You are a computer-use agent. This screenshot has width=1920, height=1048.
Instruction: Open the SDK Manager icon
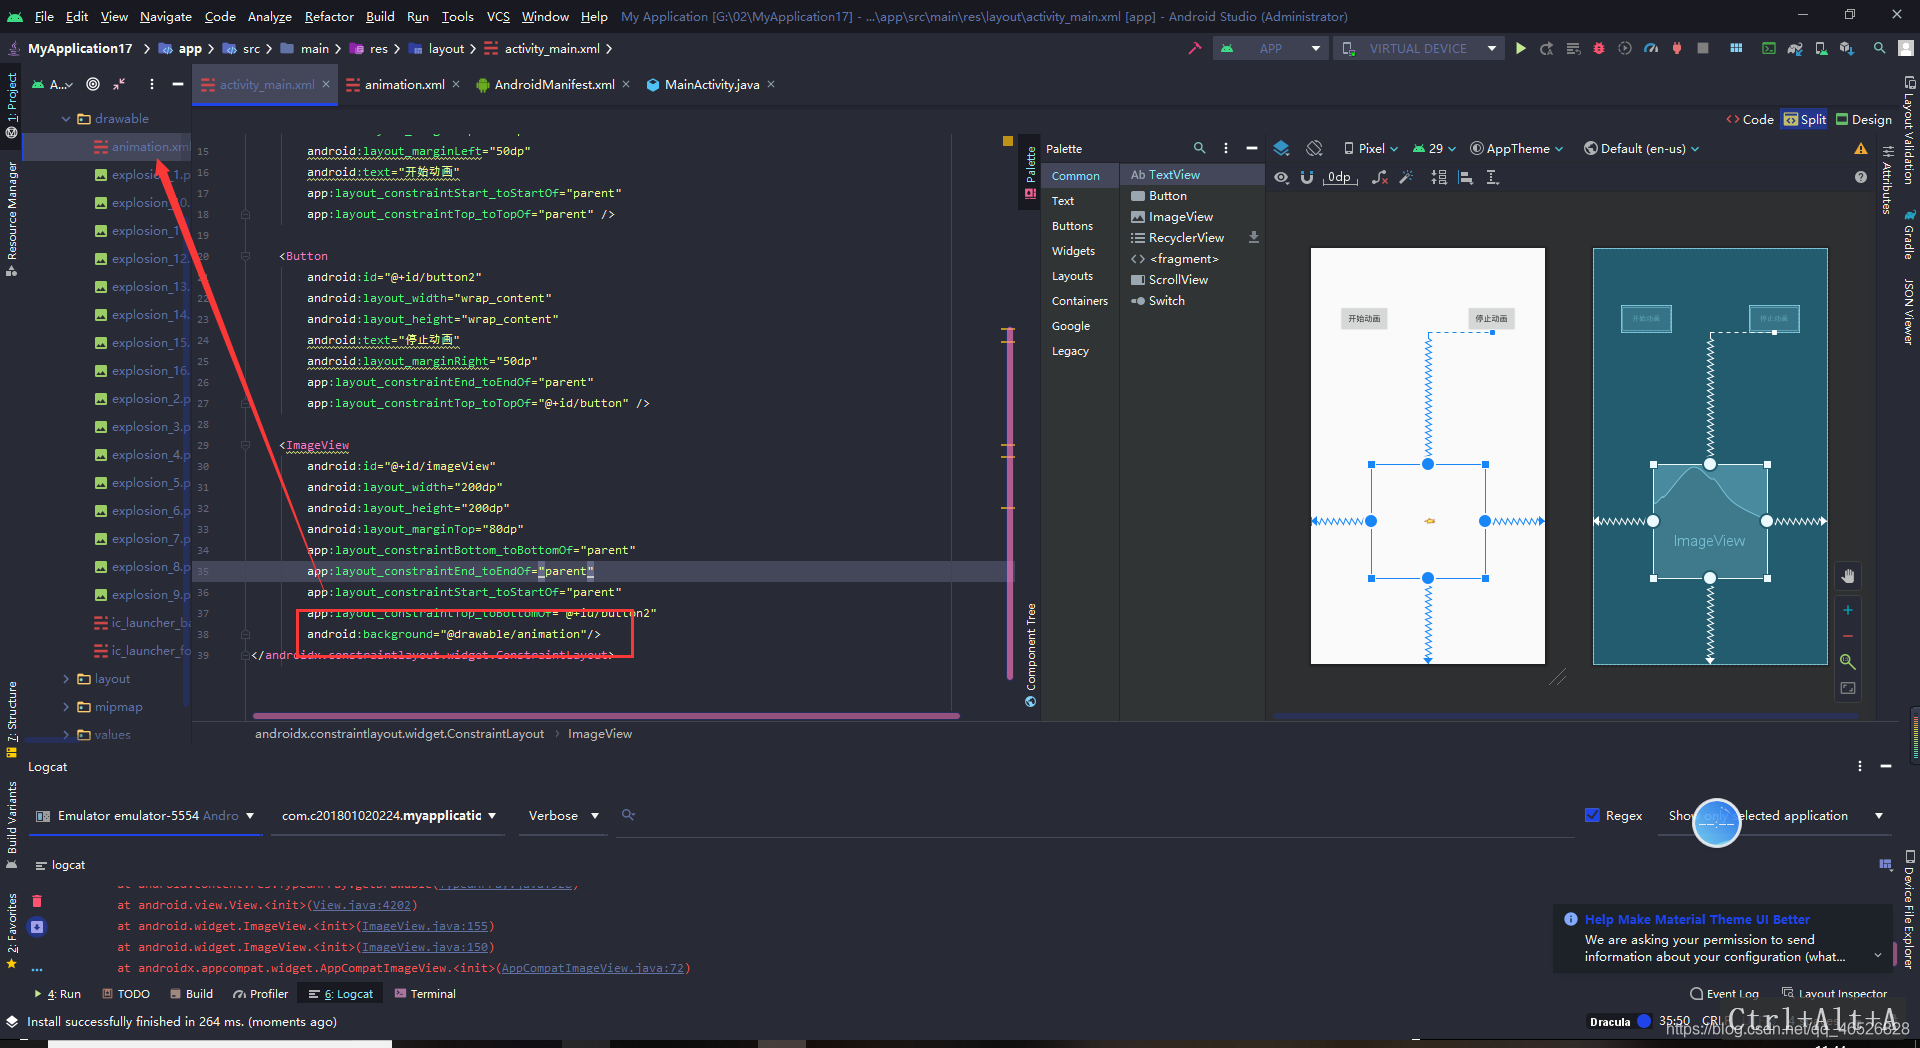pyautogui.click(x=1847, y=48)
